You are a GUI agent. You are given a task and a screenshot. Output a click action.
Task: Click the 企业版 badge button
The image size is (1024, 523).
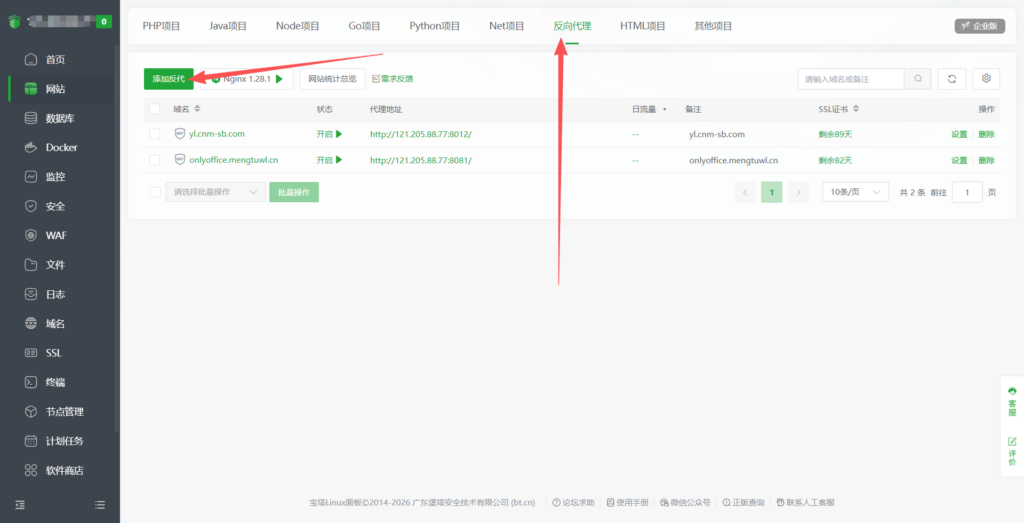tap(980, 26)
